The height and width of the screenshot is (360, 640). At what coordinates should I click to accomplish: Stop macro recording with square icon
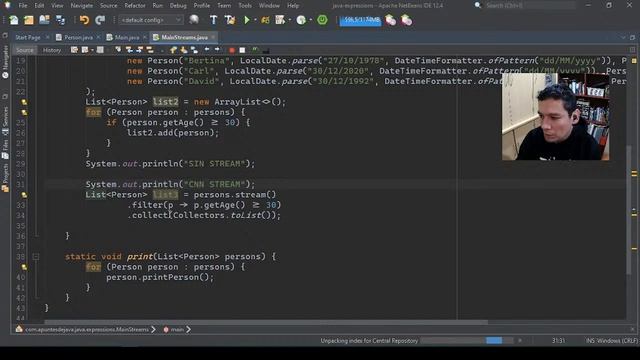pyautogui.click(x=242, y=50)
